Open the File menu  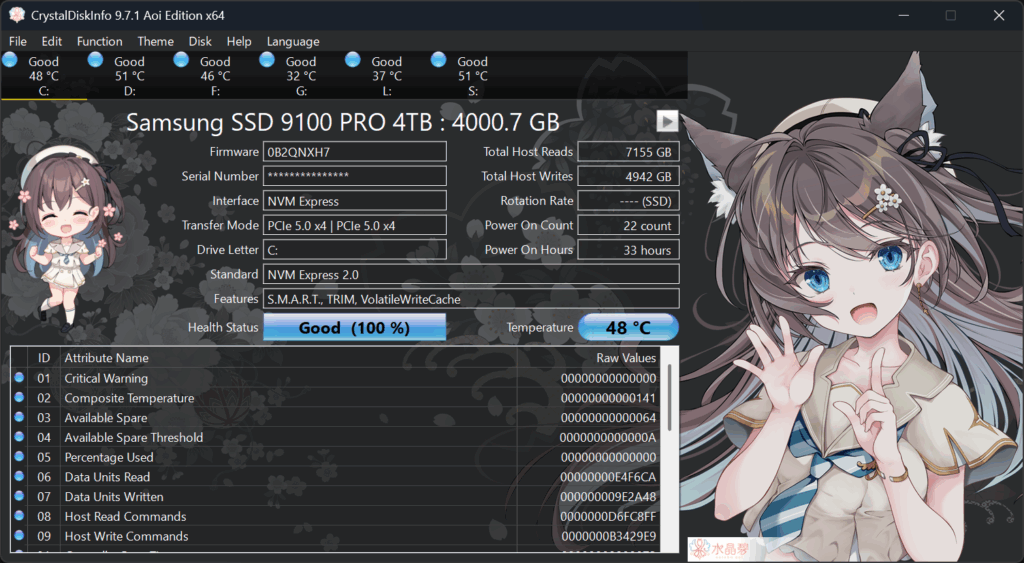tap(18, 41)
